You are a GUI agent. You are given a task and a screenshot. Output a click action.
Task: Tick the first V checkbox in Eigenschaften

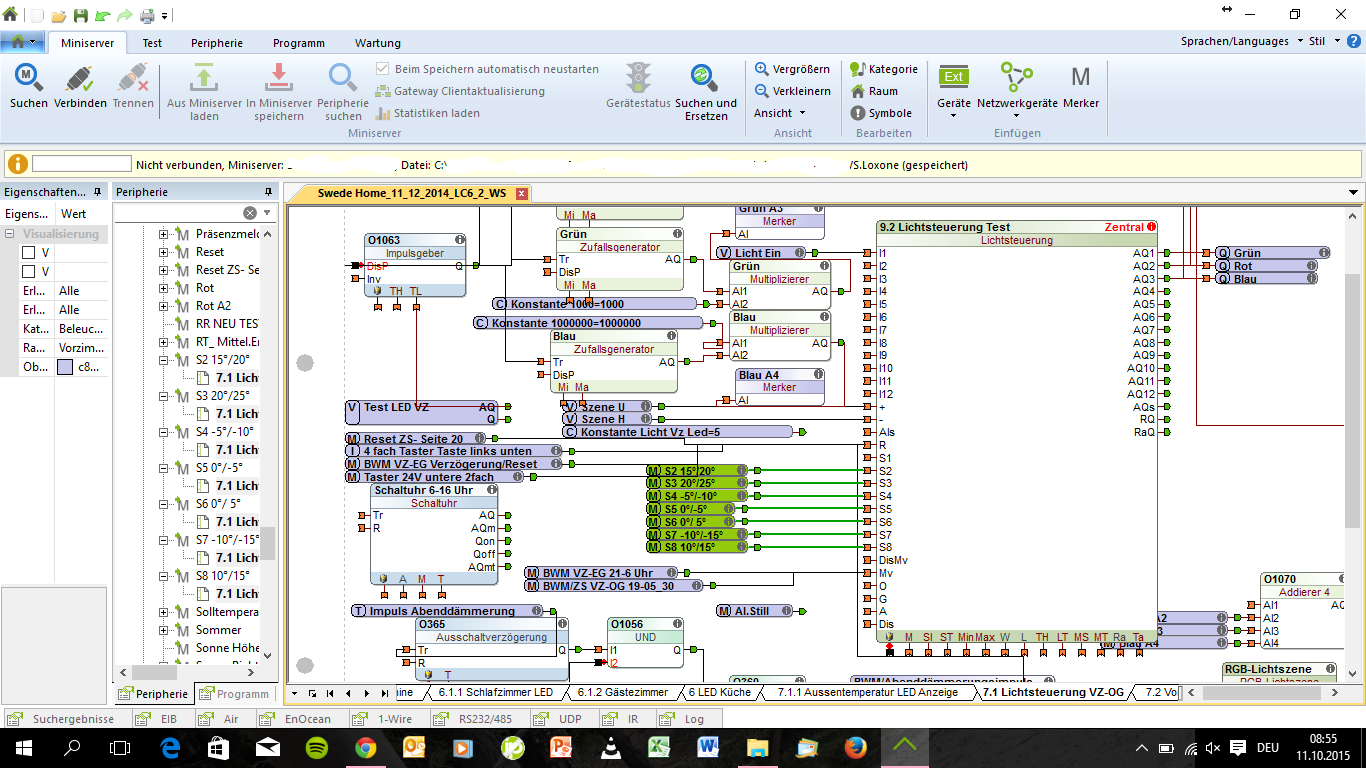coord(28,253)
